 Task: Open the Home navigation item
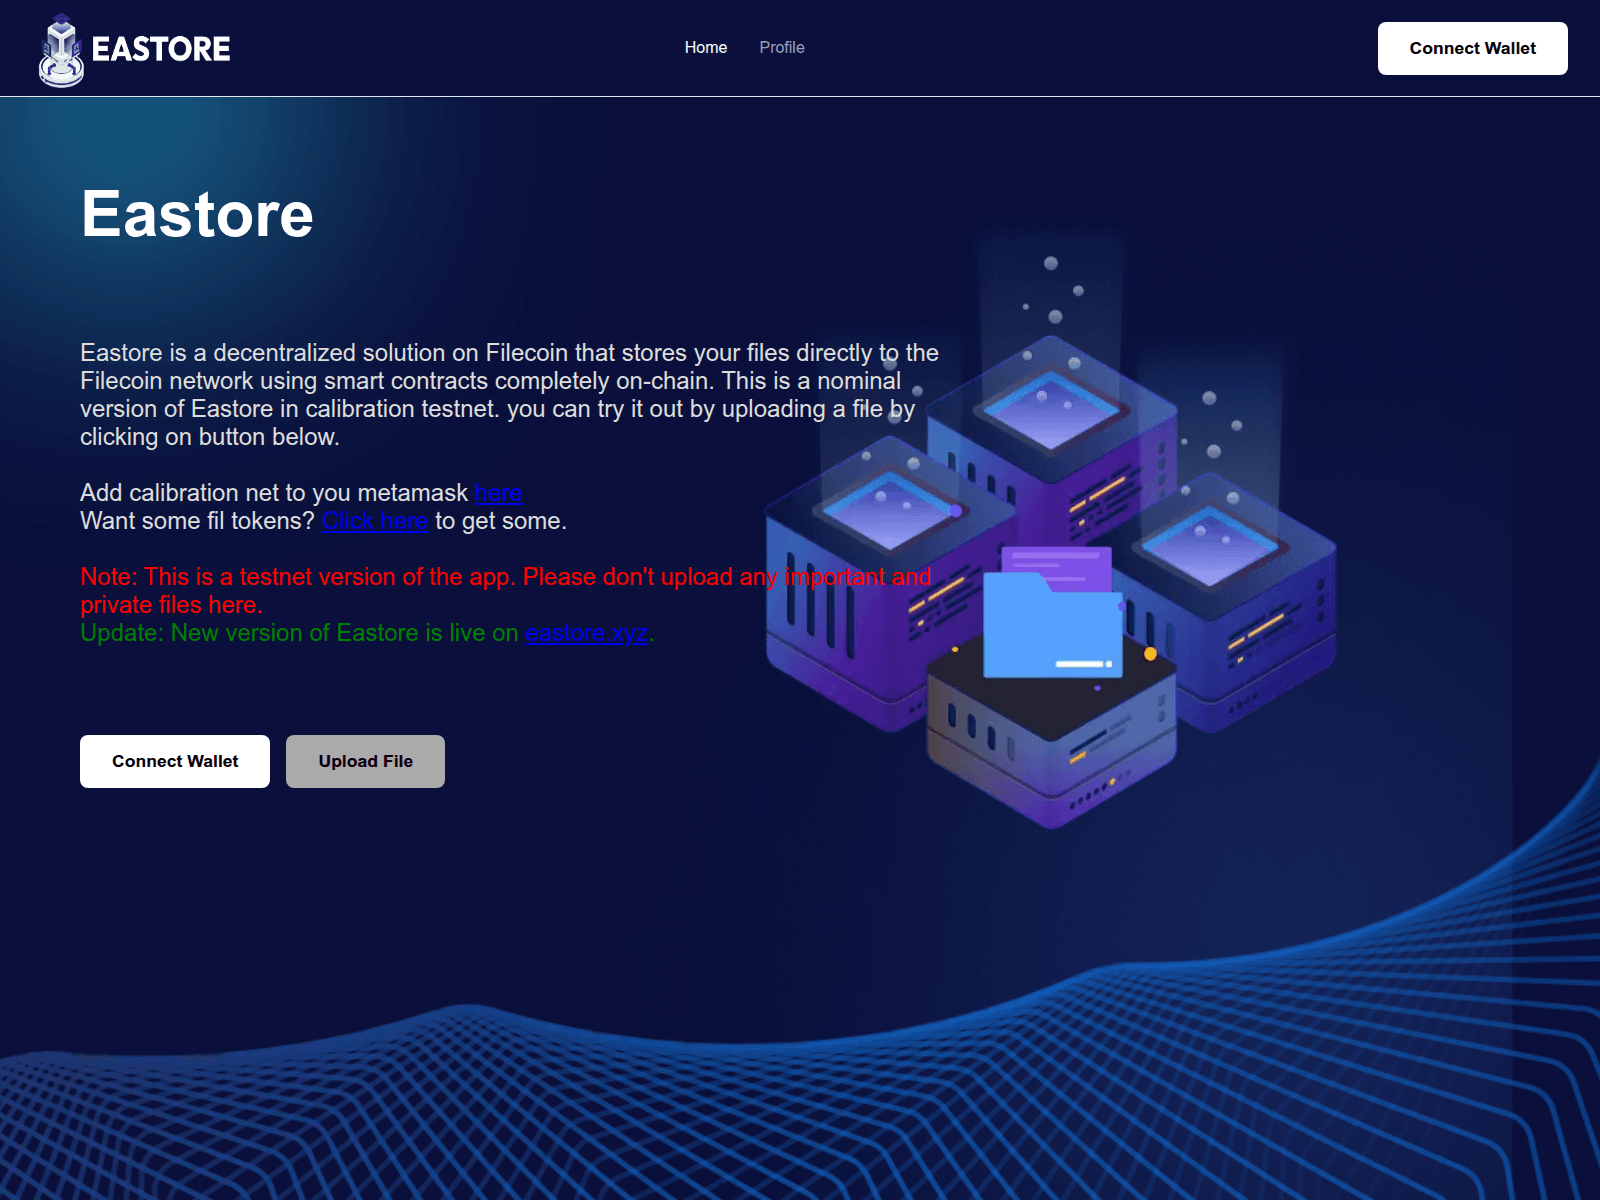click(x=705, y=47)
